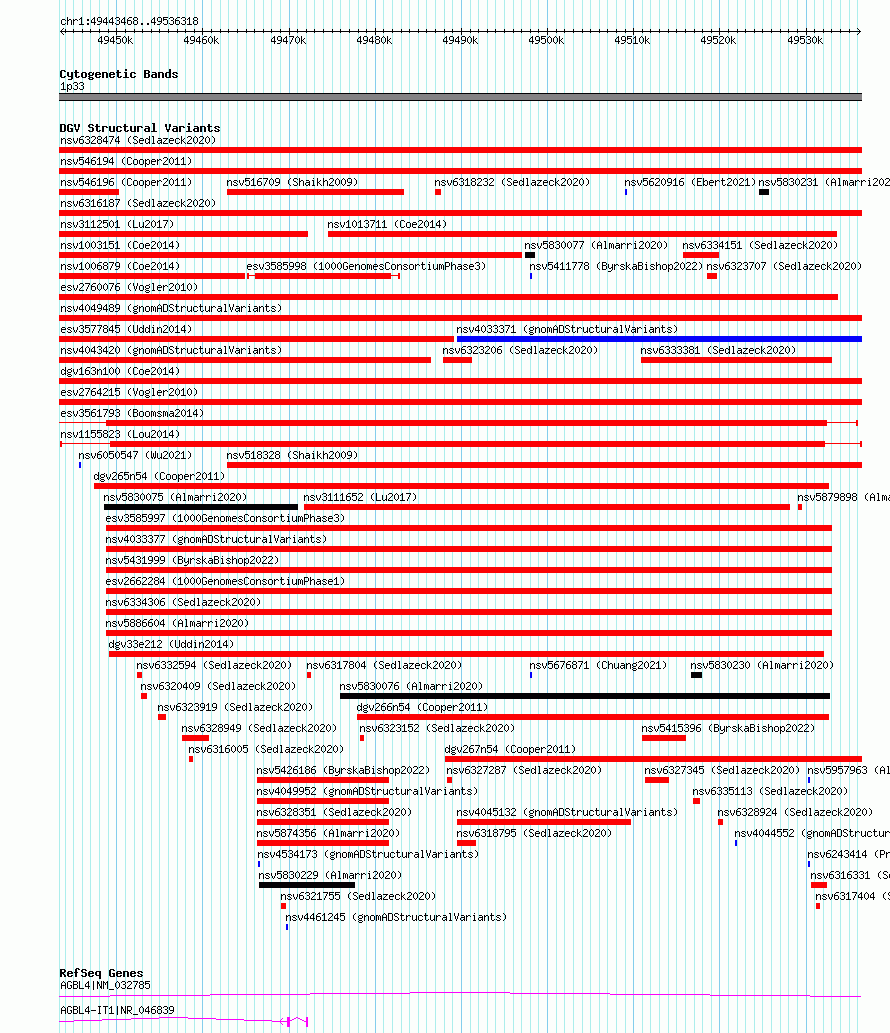The image size is (890, 1033).
Task: Click the nsv6318232 (Sedlazeck2020) label
Action: [512, 182]
